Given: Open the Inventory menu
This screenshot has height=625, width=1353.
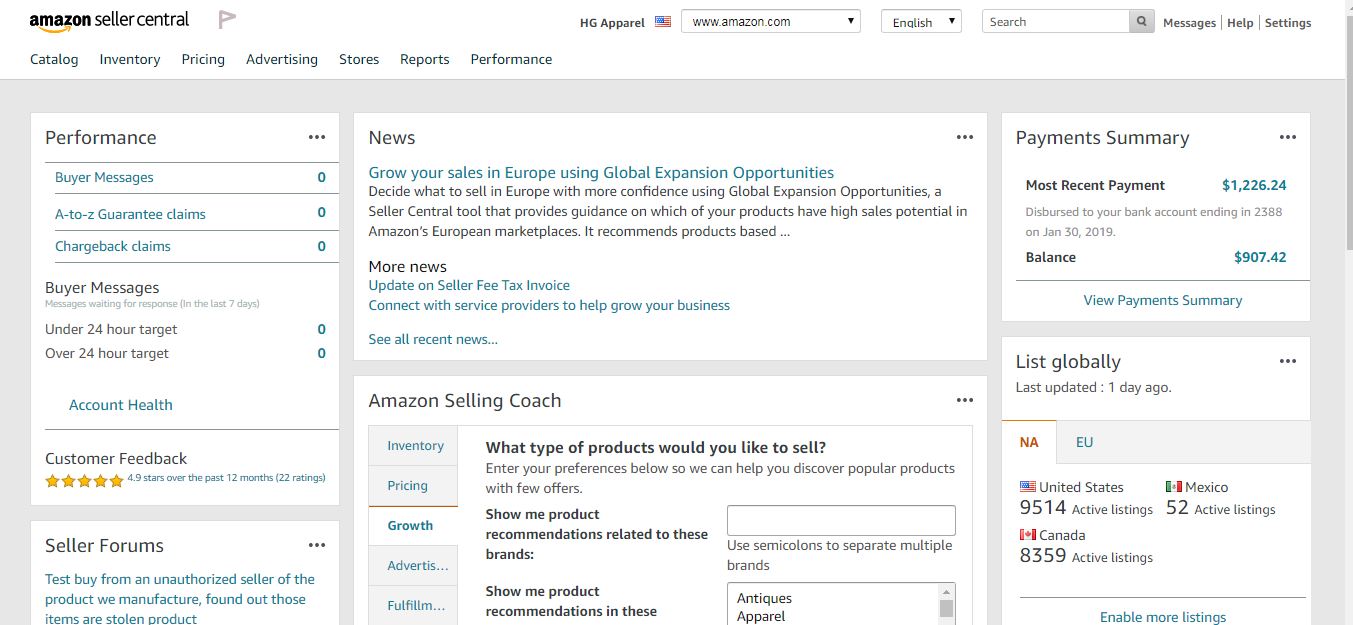Looking at the screenshot, I should 130,60.
